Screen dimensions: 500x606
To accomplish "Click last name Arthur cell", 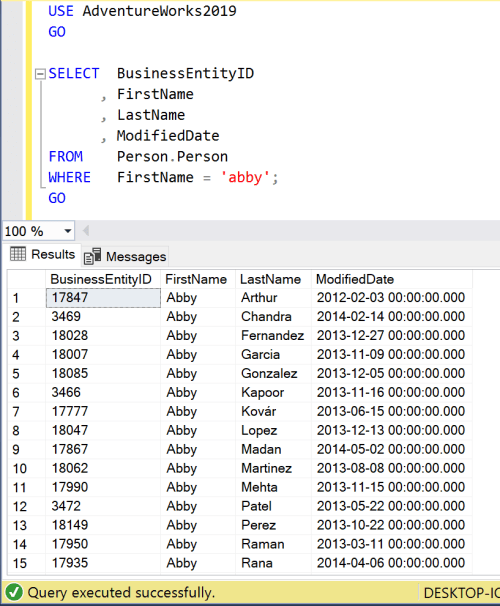I will [x=273, y=298].
